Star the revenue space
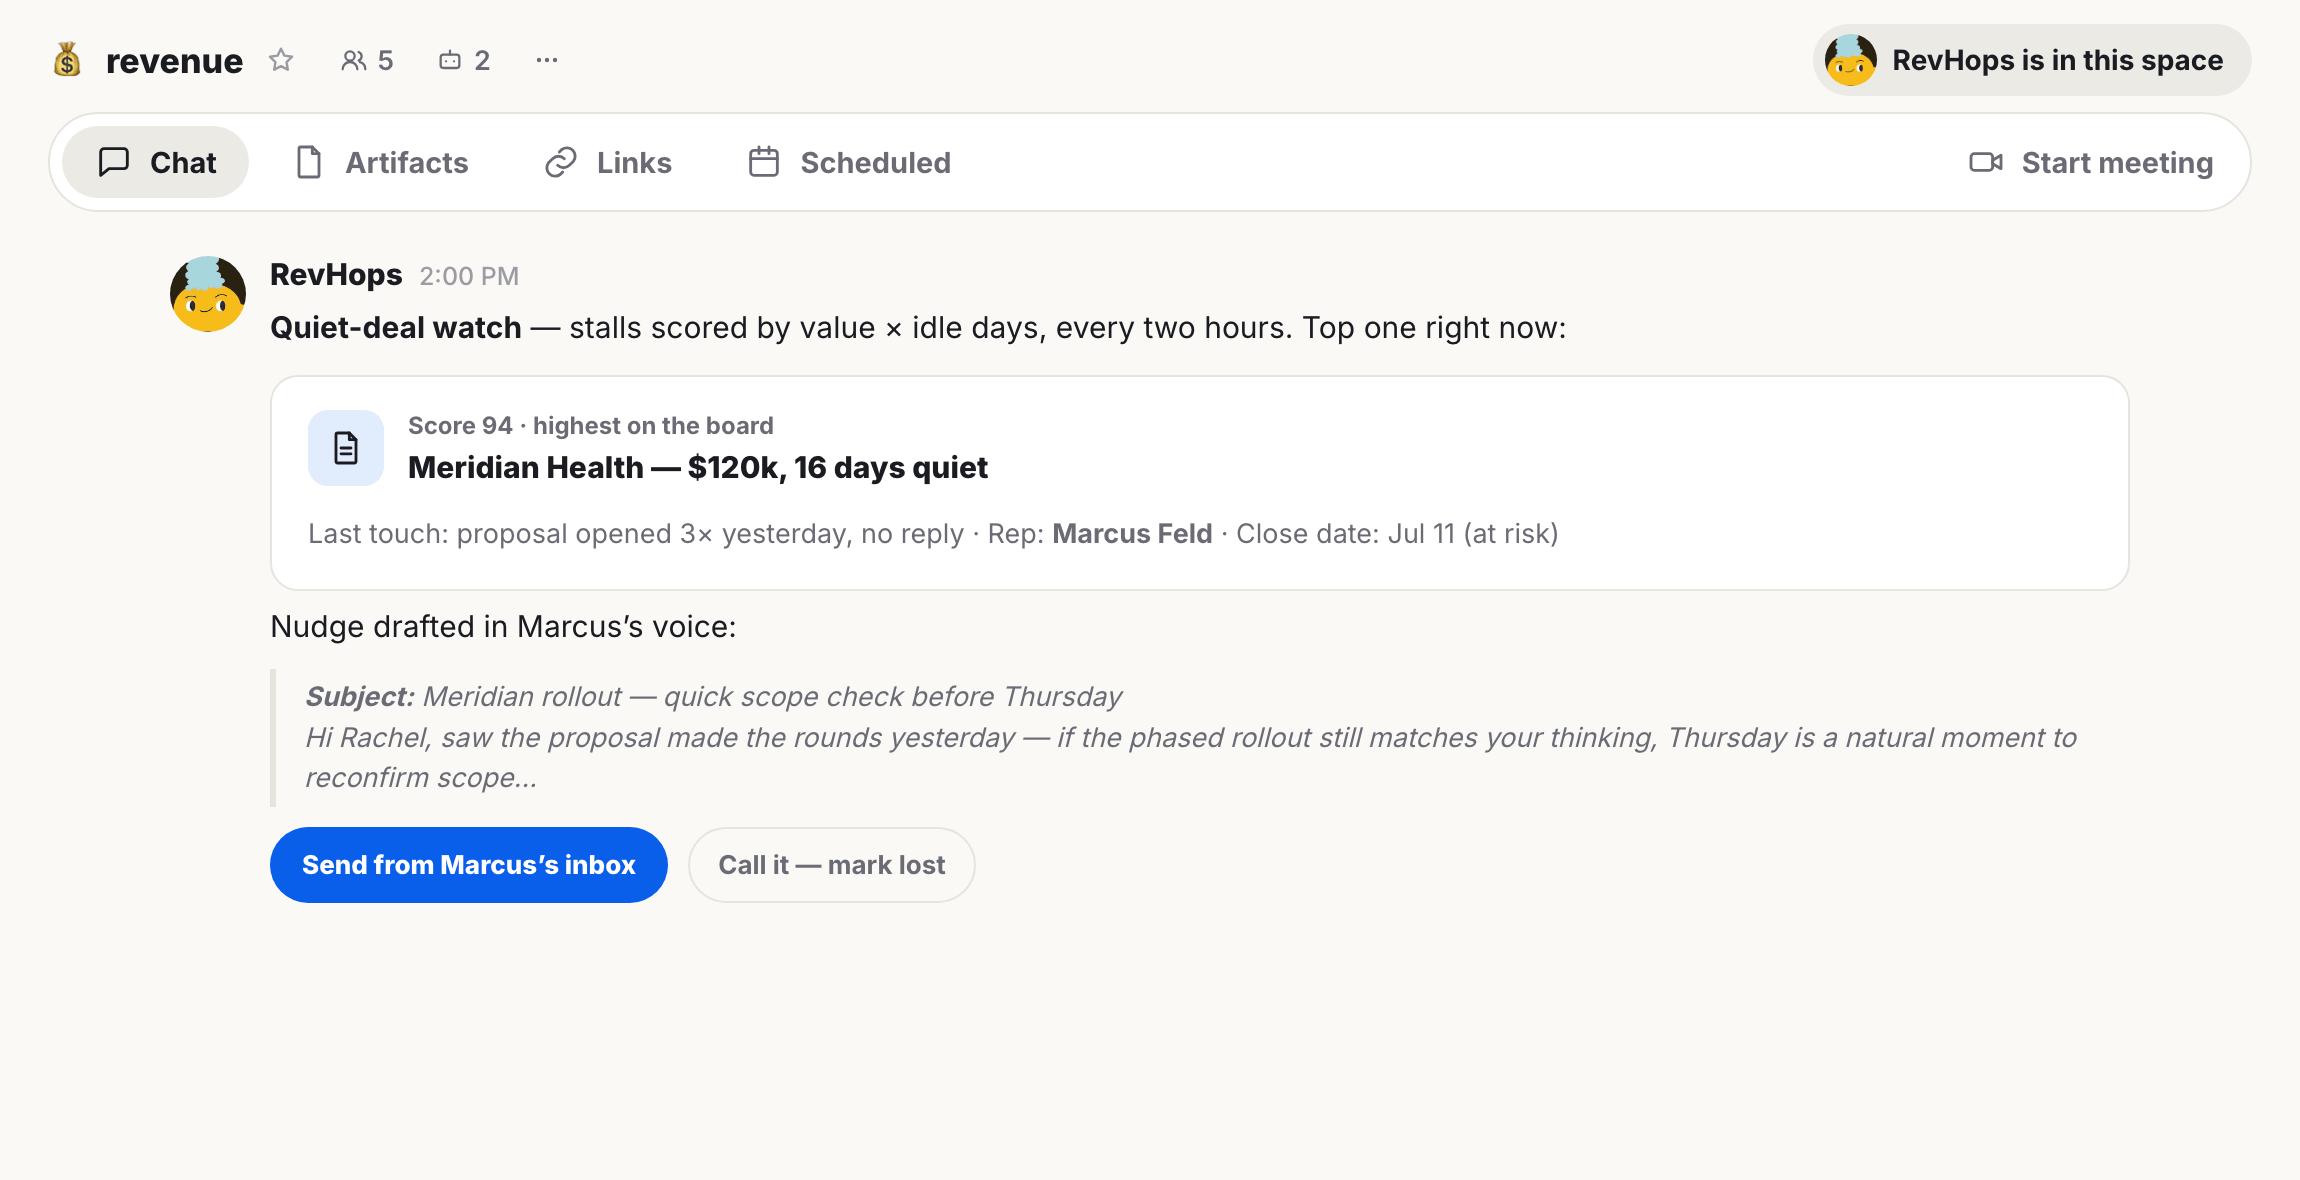This screenshot has width=2300, height=1180. [x=281, y=60]
